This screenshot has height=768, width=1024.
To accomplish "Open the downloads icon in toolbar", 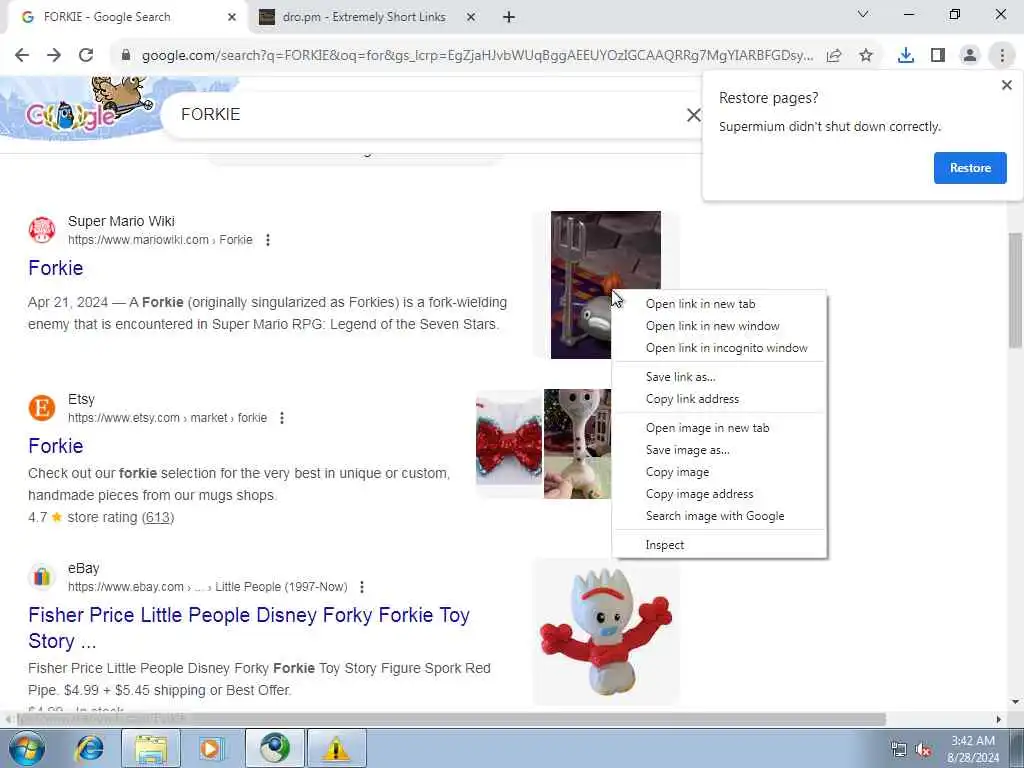I will pos(906,56).
